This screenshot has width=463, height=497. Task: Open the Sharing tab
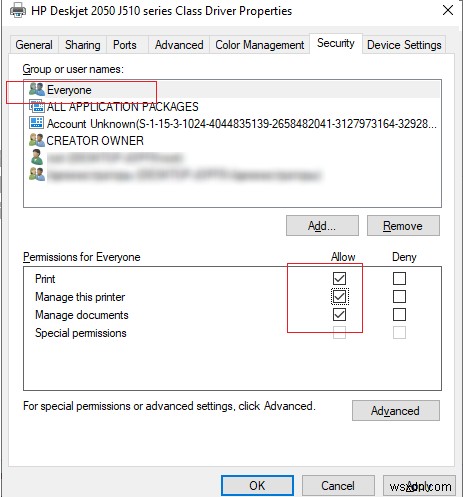(x=83, y=45)
